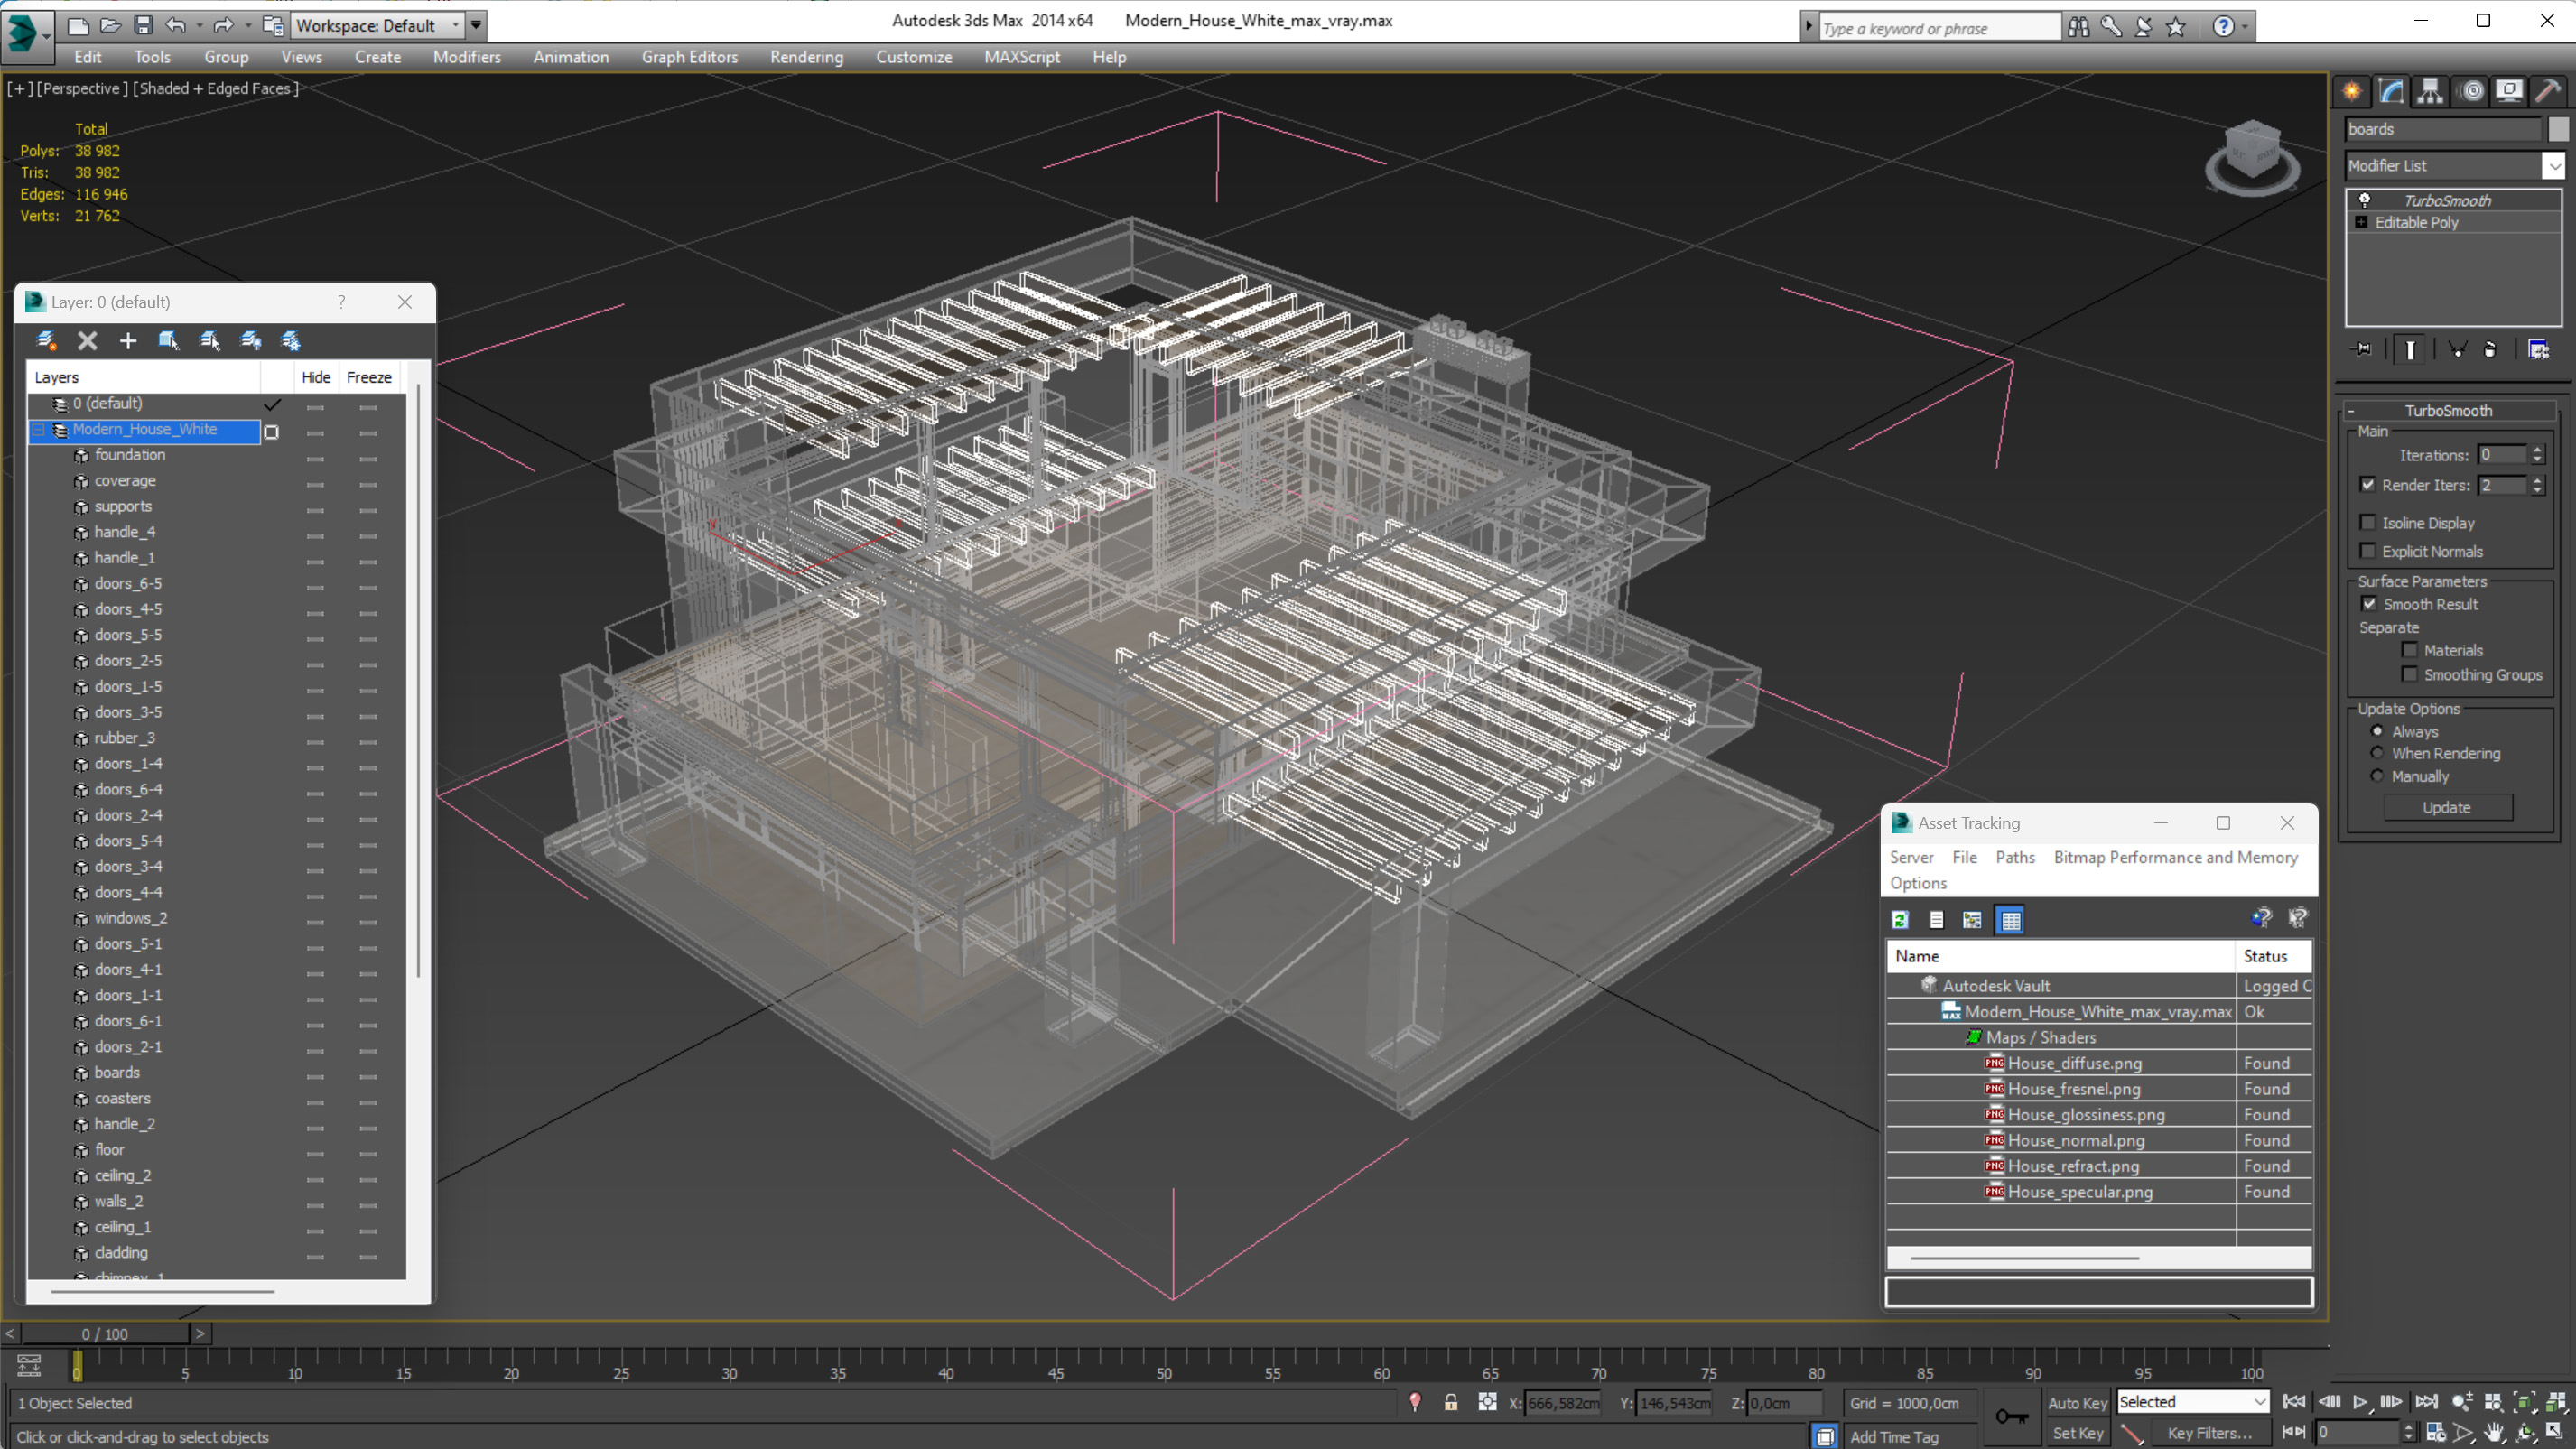Collapse the Modern_House_White layer tree
Screen dimensions: 2576x1449
(x=39, y=430)
